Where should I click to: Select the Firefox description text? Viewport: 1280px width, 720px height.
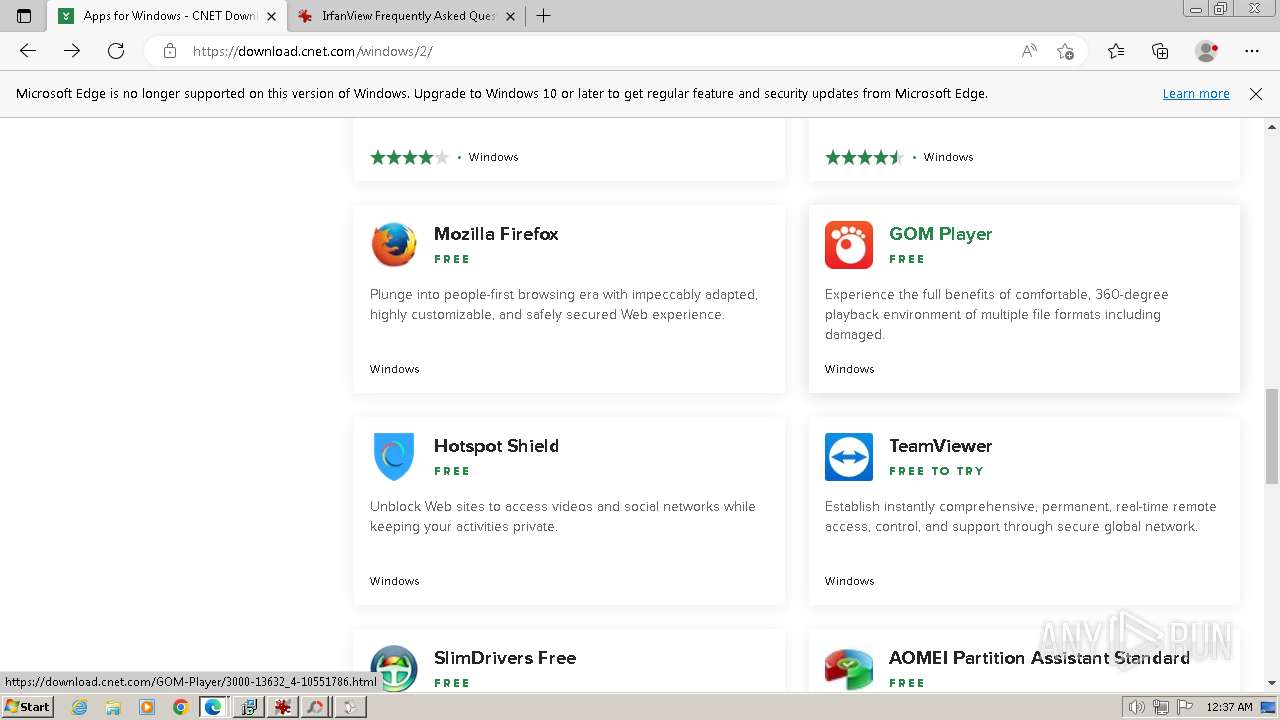pyautogui.click(x=564, y=304)
